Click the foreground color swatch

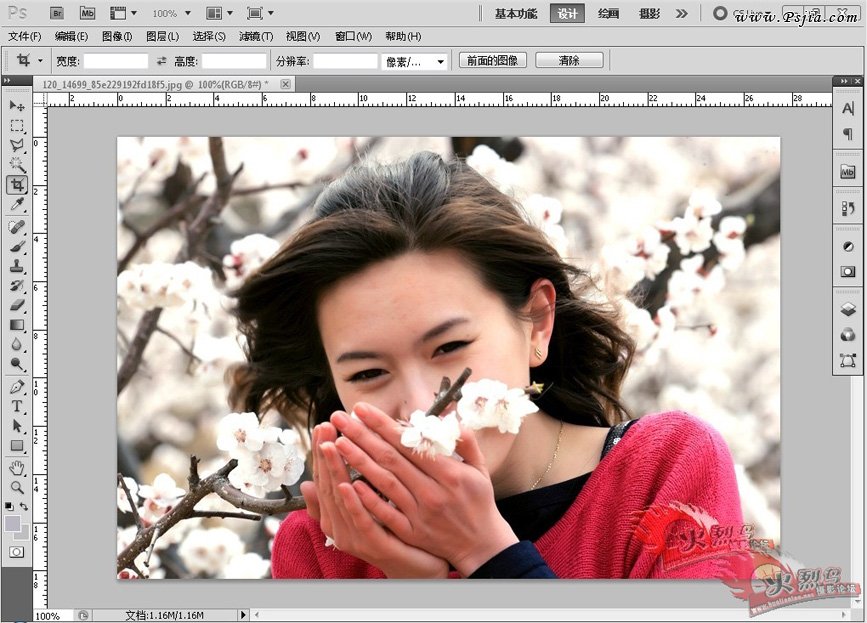pos(13,523)
